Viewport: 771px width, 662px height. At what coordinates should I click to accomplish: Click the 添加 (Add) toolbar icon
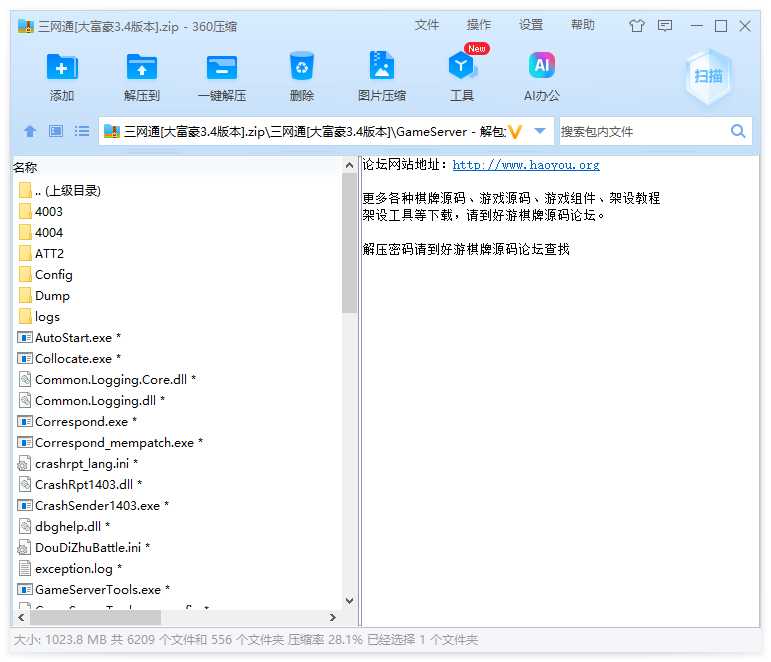pyautogui.click(x=62, y=67)
